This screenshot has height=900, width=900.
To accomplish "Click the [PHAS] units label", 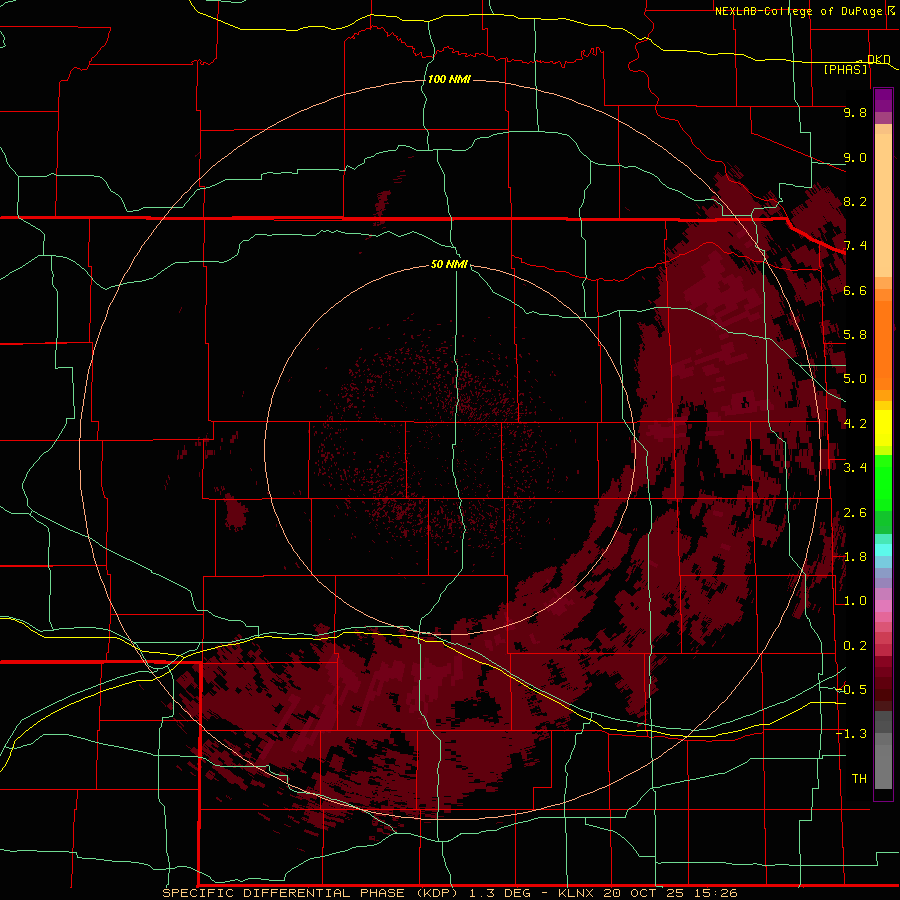I will [845, 69].
